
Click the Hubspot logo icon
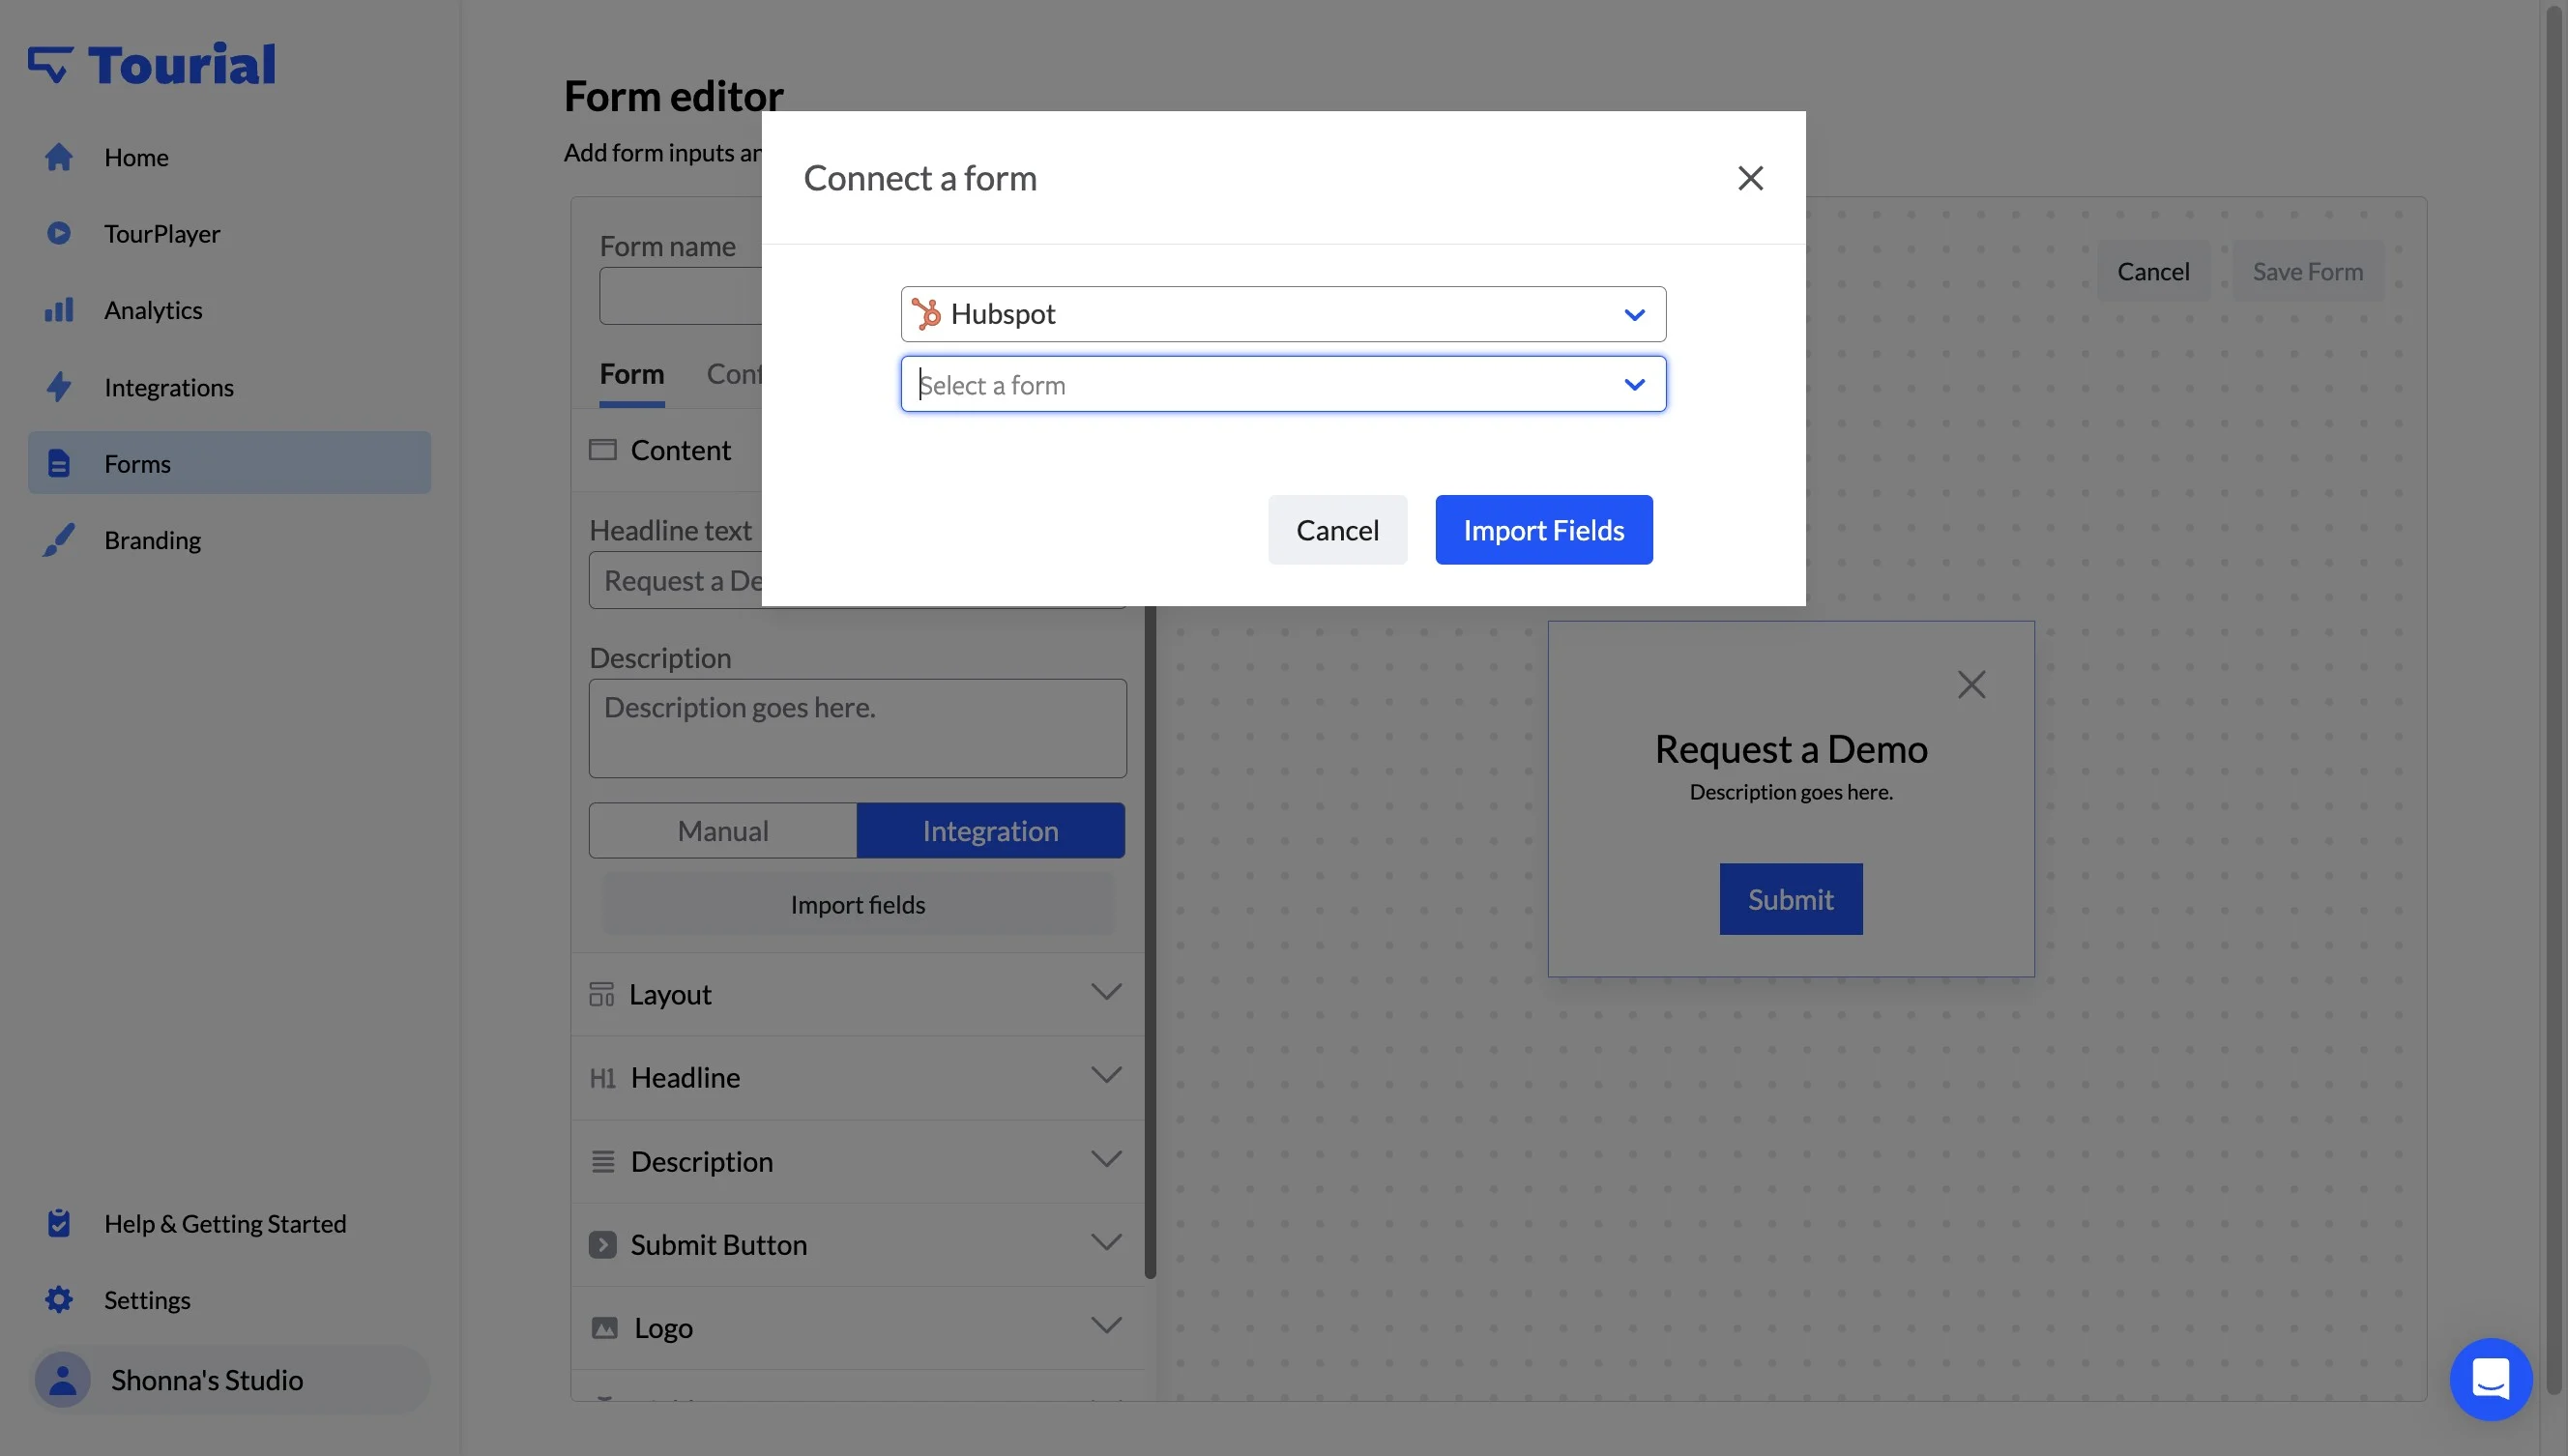click(926, 314)
